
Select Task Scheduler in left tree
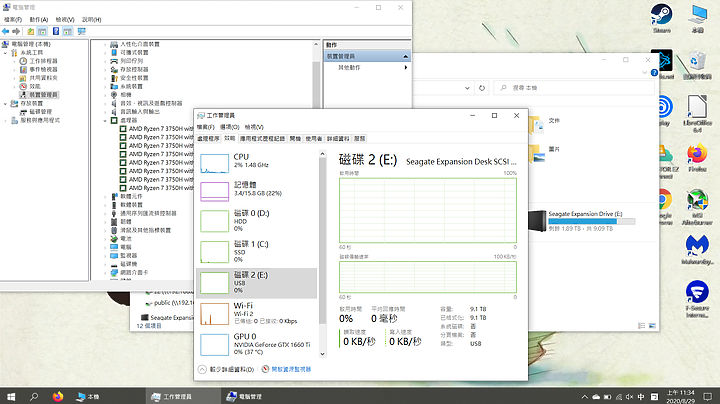pos(39,61)
